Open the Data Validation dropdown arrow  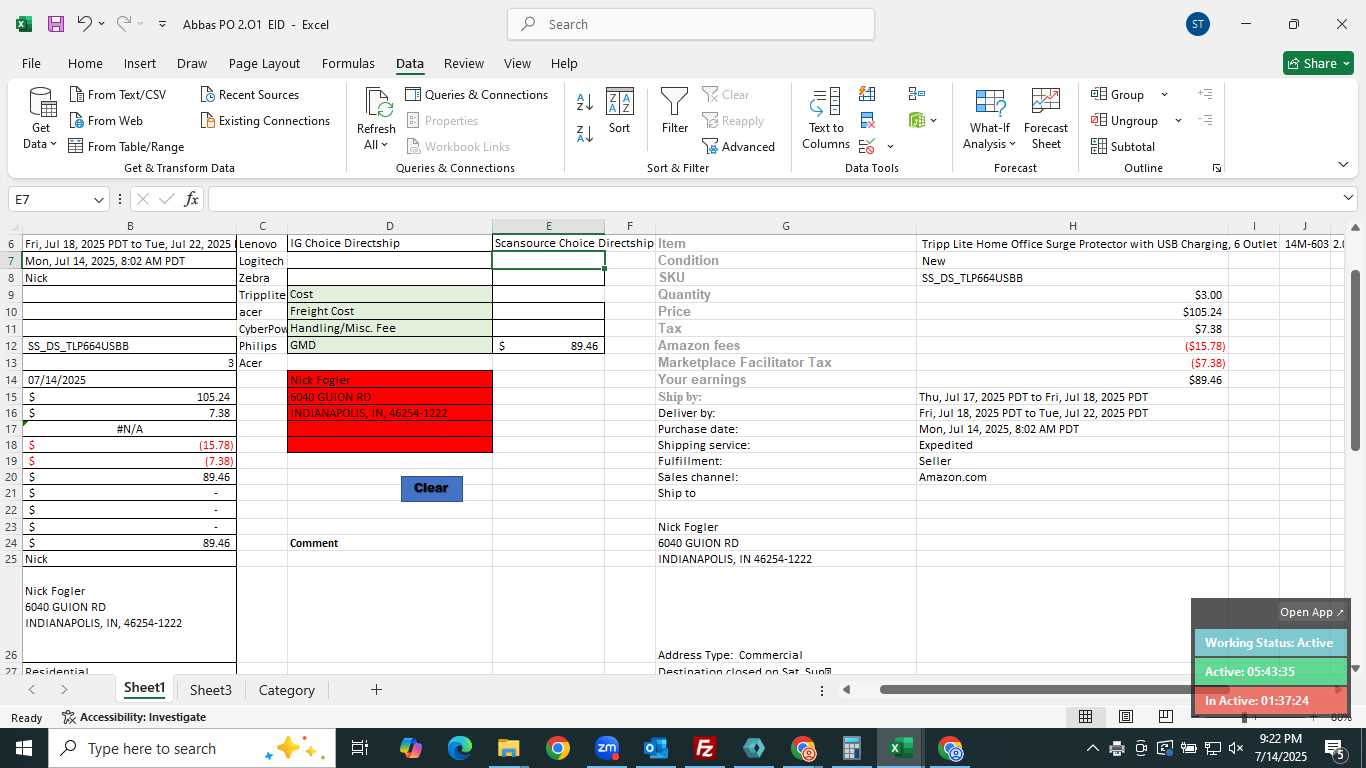pos(890,146)
